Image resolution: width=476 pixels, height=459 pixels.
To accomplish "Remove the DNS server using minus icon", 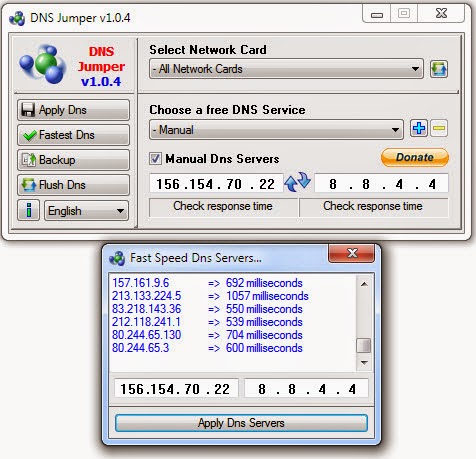I will point(439,128).
